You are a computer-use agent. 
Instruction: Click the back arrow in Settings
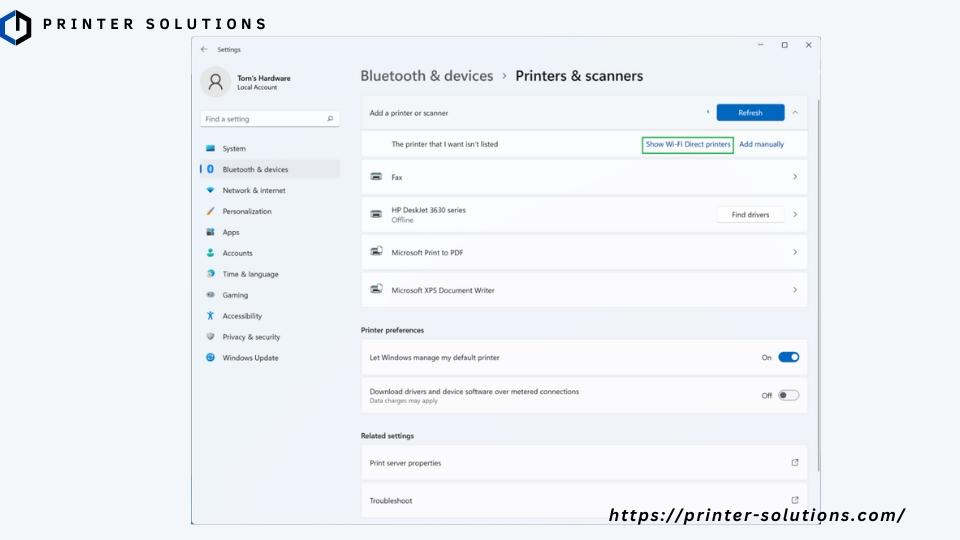(x=204, y=49)
